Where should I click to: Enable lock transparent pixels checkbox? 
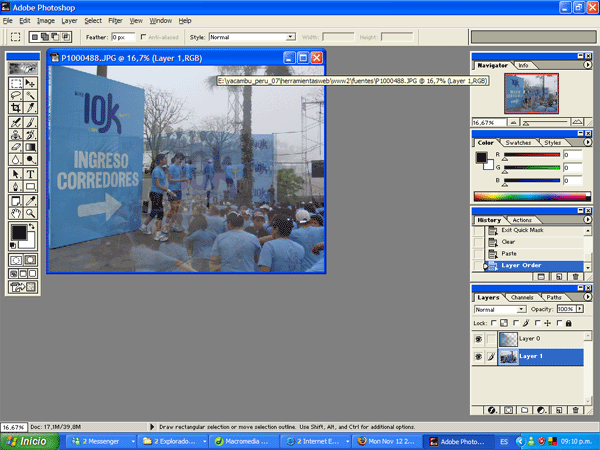point(494,323)
